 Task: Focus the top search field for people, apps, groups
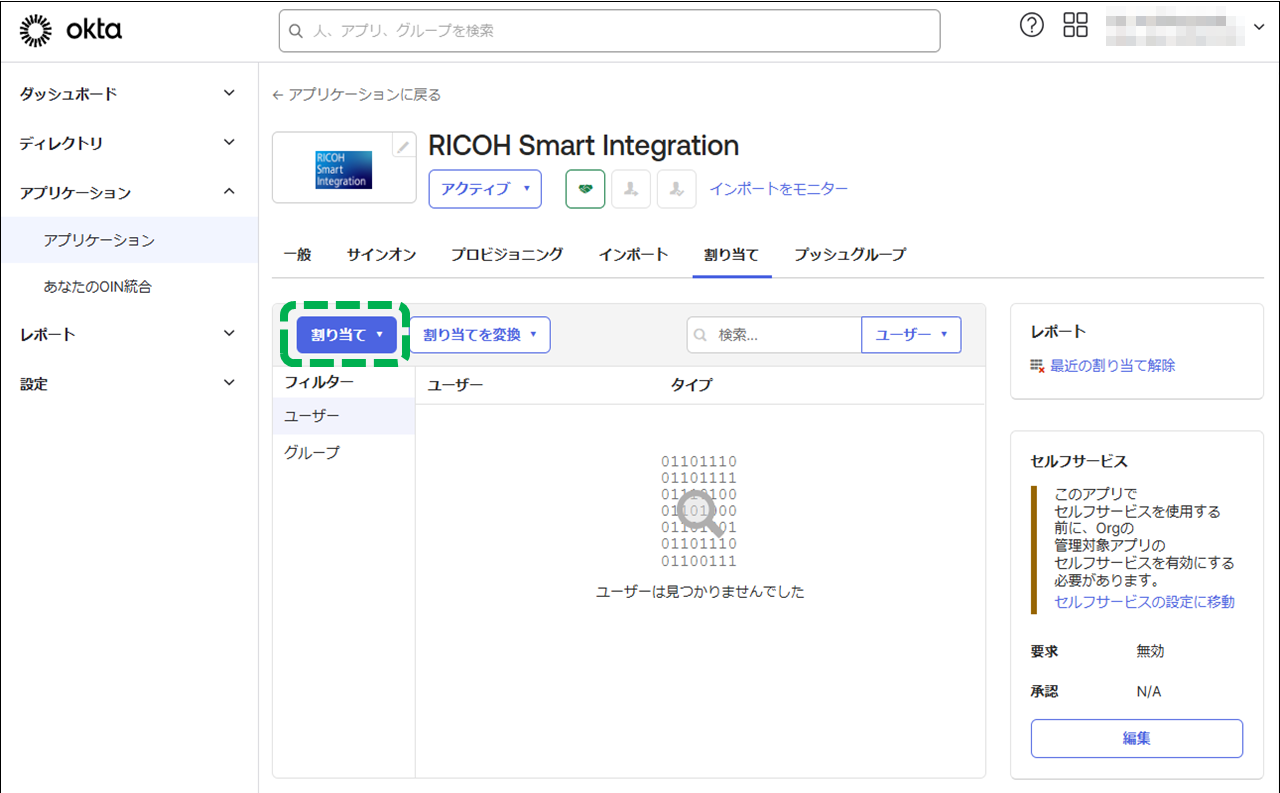(x=610, y=31)
